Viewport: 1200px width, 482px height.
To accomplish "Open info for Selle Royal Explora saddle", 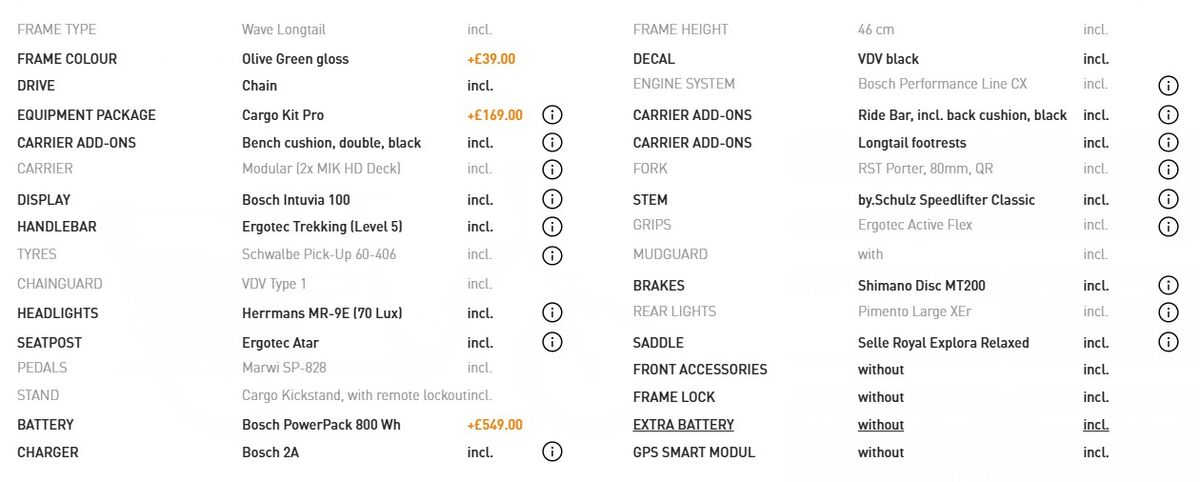I will [1168, 342].
